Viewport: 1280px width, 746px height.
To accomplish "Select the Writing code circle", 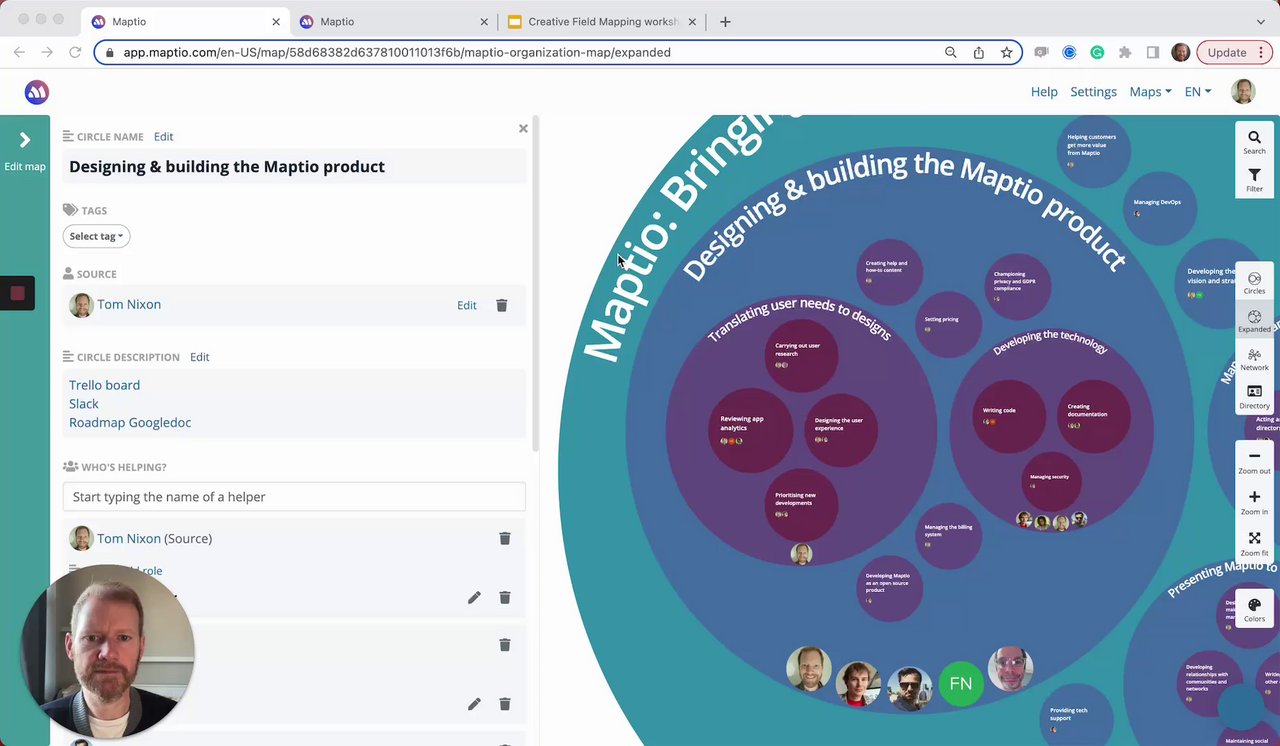I will (x=1008, y=416).
